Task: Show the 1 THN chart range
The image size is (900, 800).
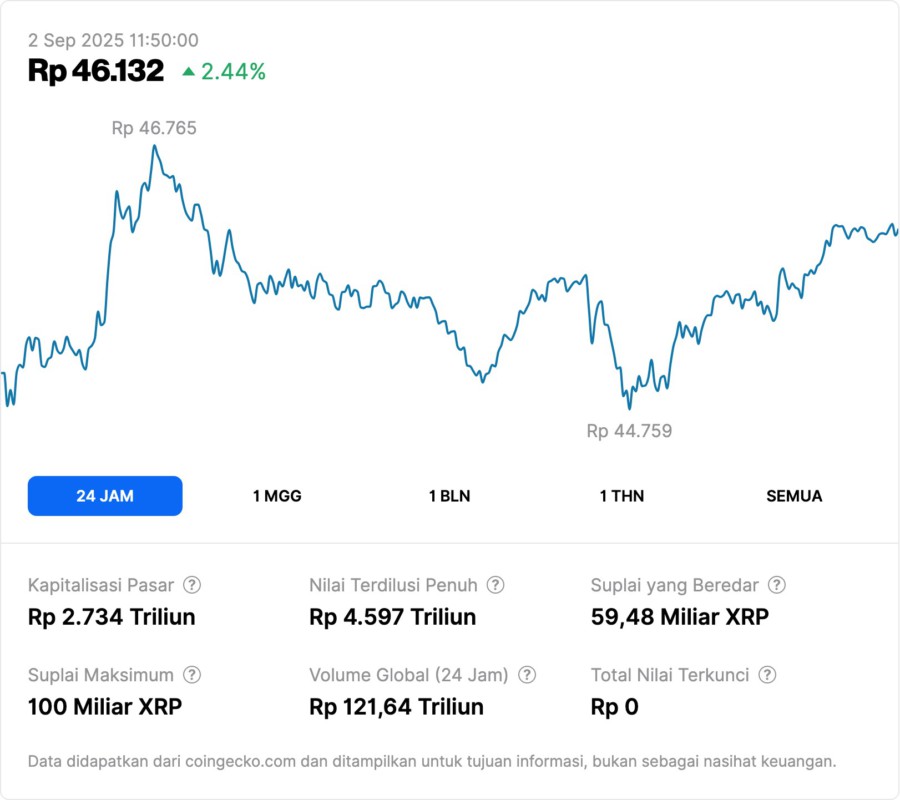Action: [622, 496]
